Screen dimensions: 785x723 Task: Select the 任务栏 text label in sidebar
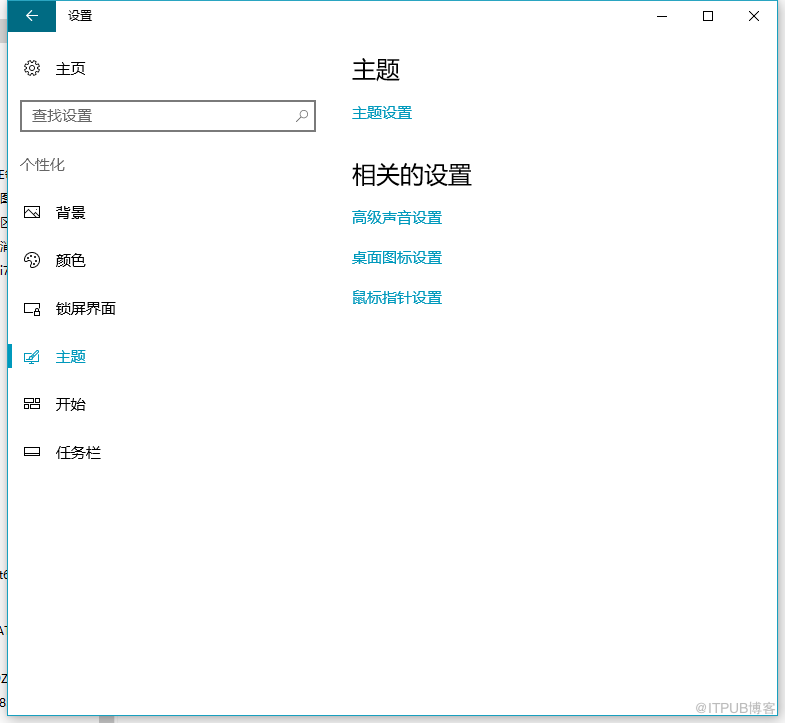(x=79, y=453)
